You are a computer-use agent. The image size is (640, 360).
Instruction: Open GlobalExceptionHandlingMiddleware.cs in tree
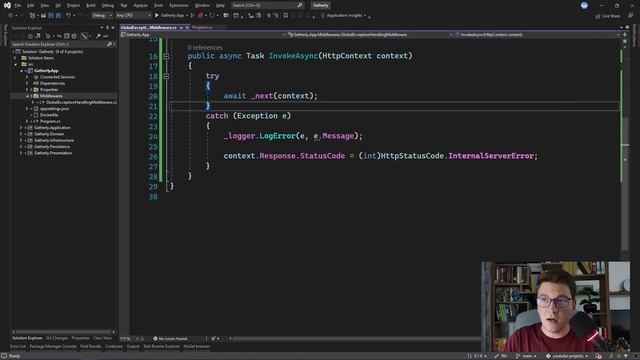pos(81,102)
